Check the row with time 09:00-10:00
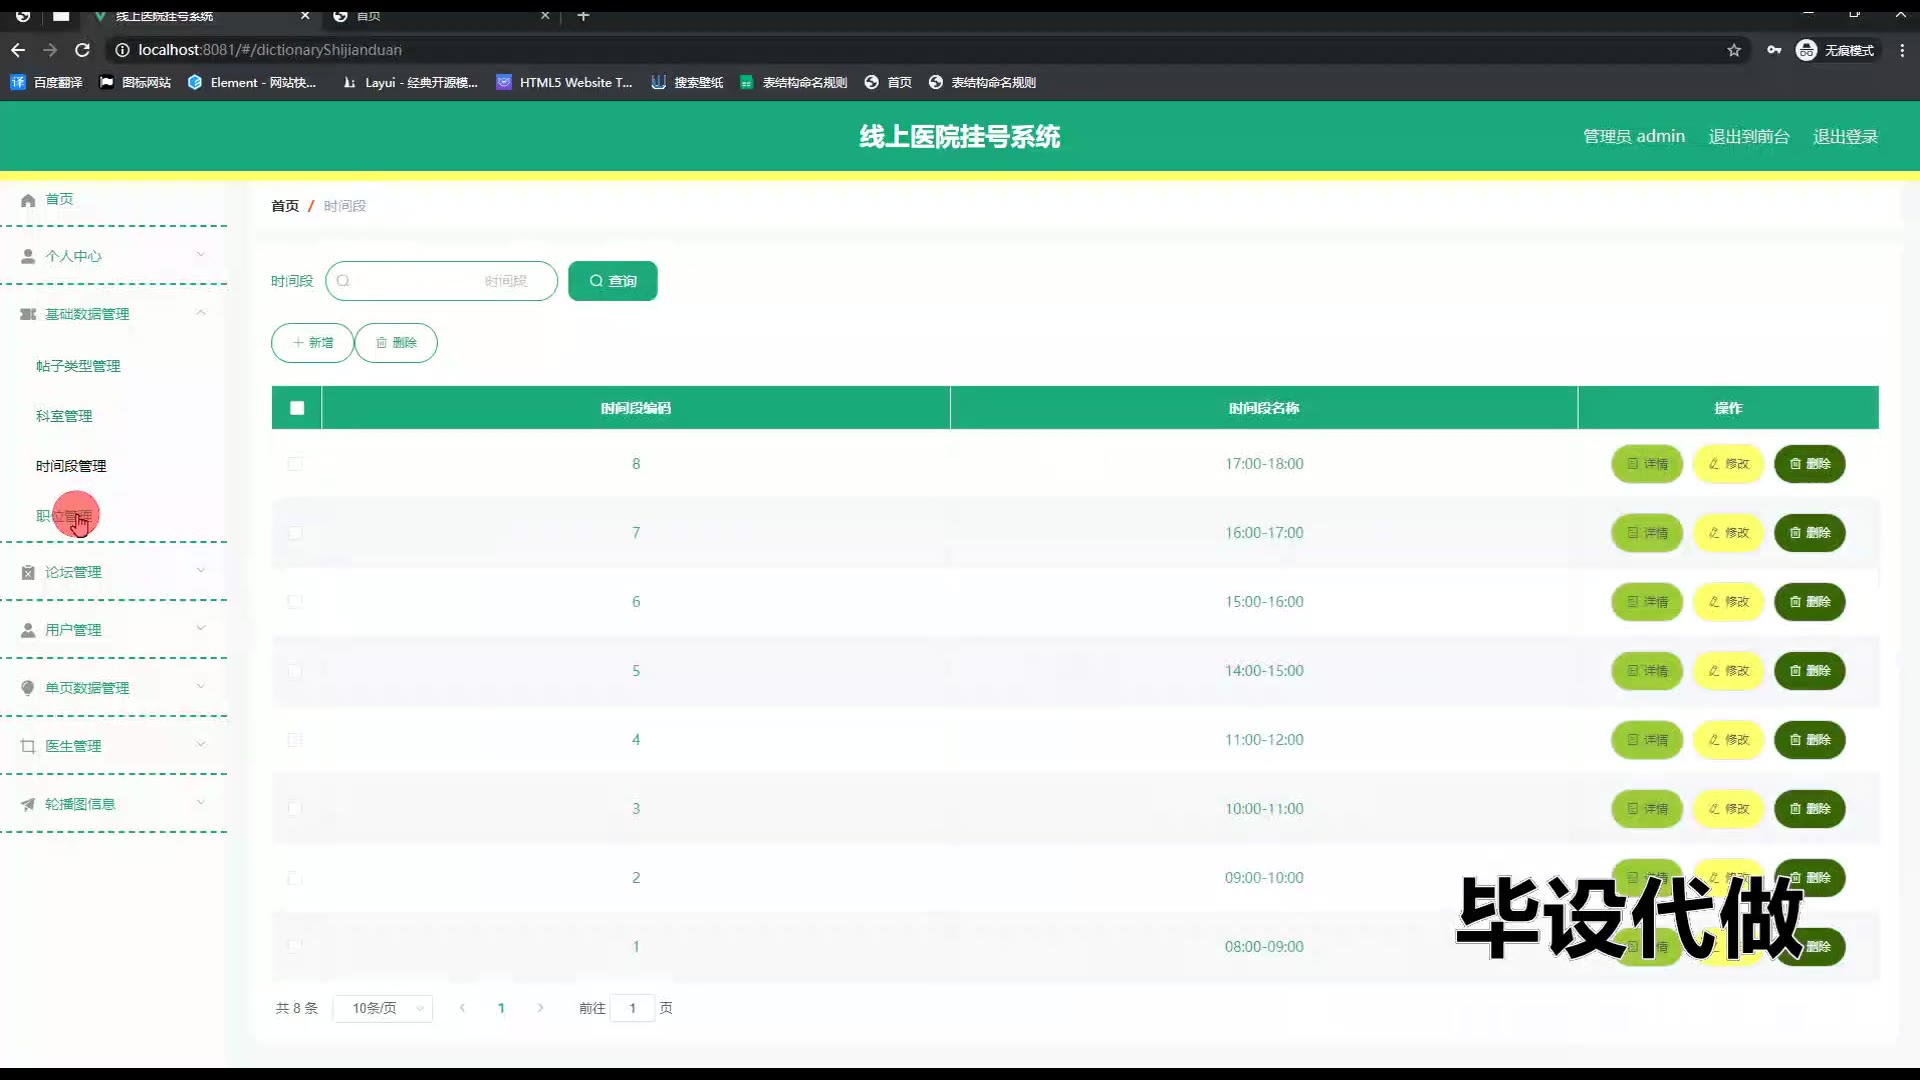 295,878
